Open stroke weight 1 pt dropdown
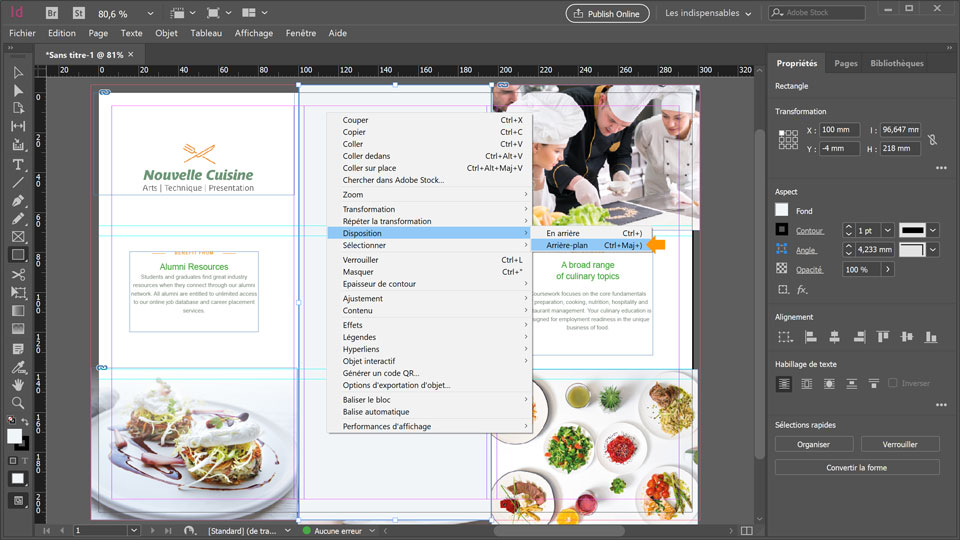The image size is (960, 540). pyautogui.click(x=888, y=230)
